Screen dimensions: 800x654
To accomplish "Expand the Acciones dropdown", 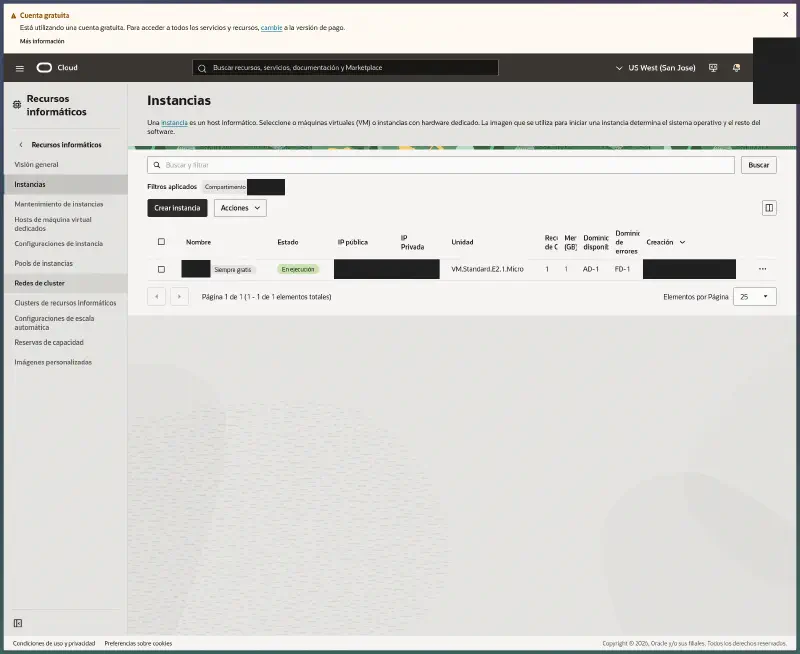I will [x=240, y=208].
